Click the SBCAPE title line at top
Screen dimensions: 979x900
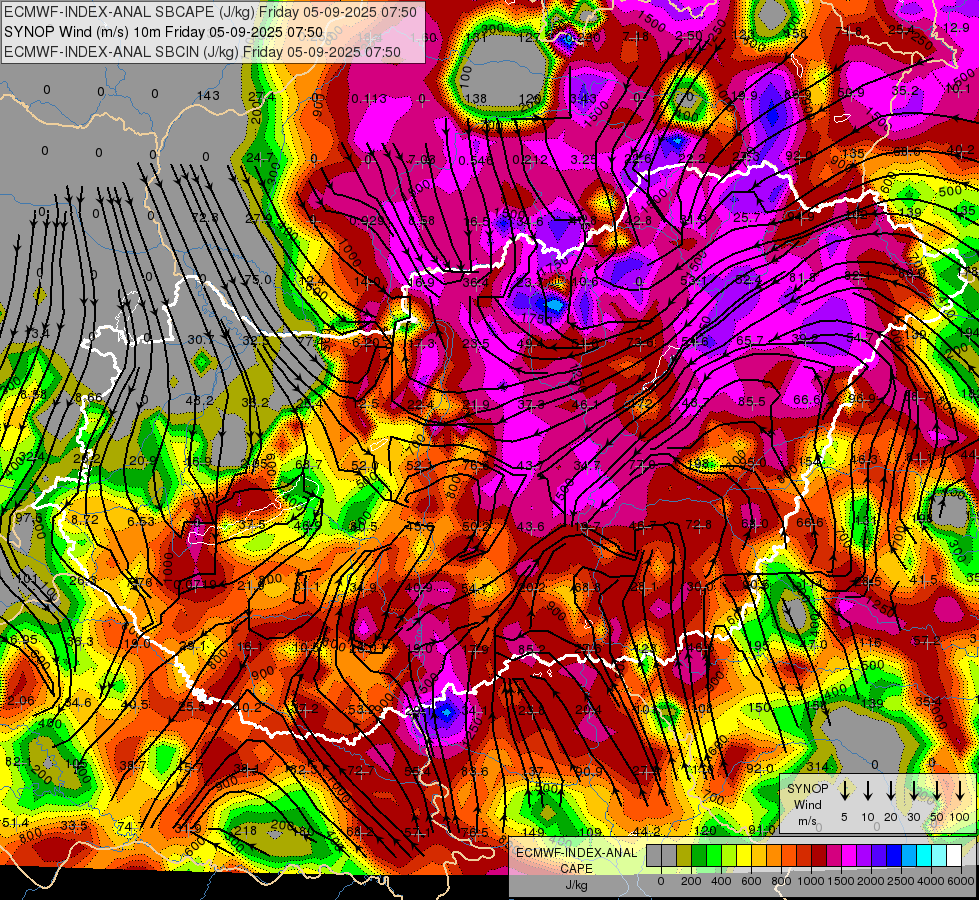(210, 12)
